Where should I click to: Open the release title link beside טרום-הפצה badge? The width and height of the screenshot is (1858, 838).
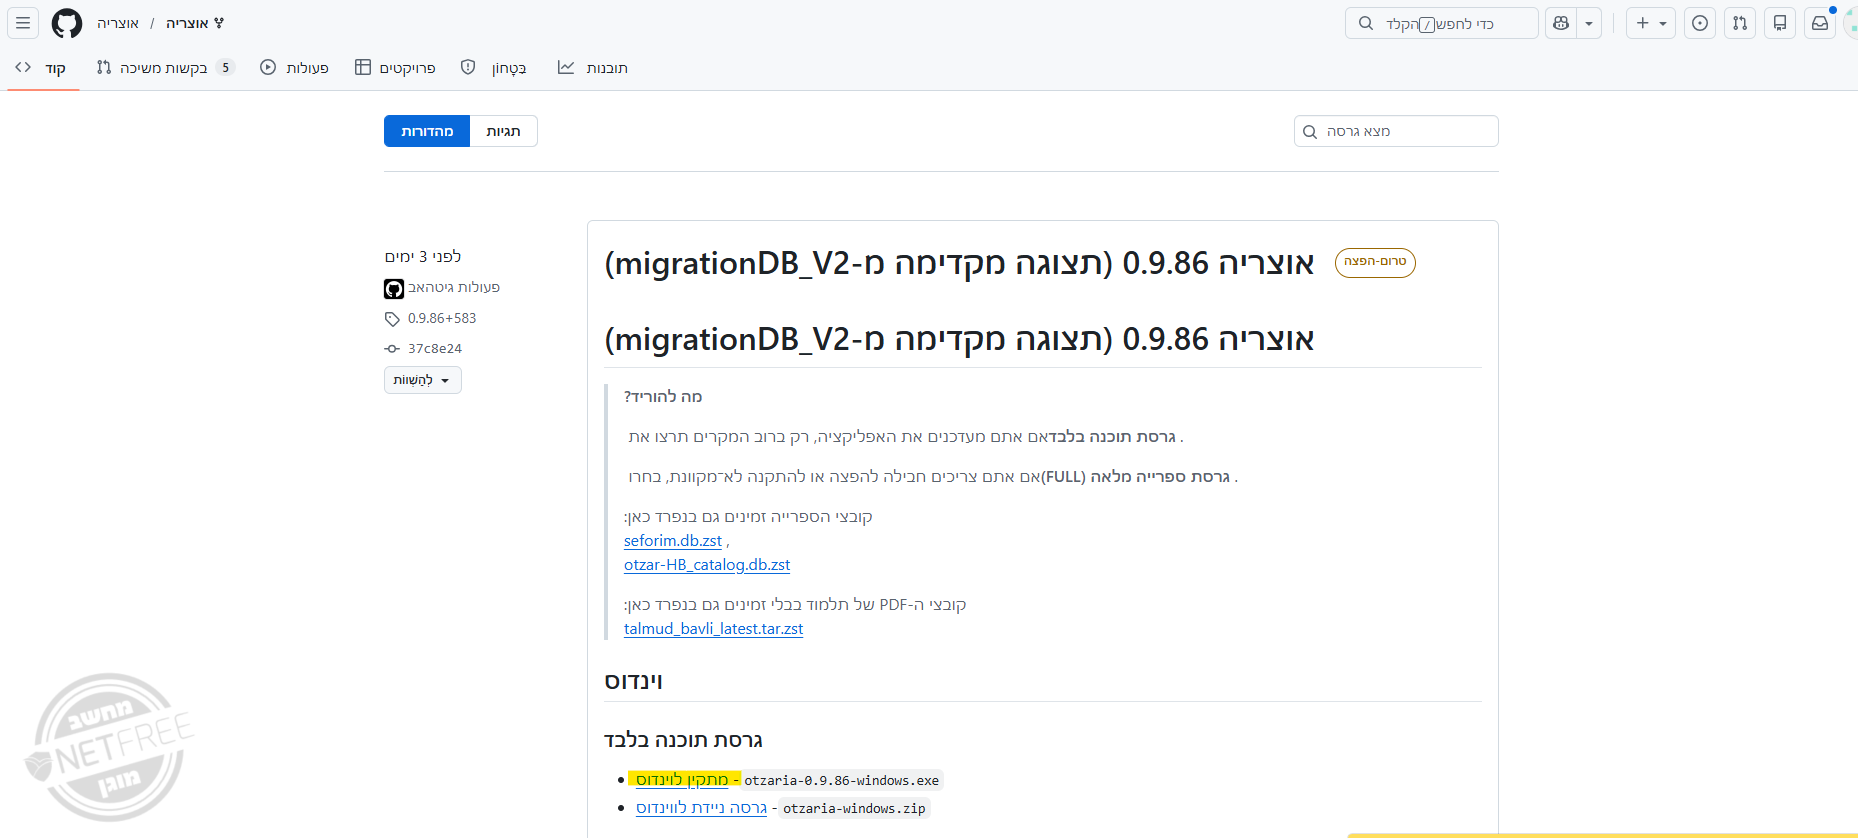(x=959, y=263)
